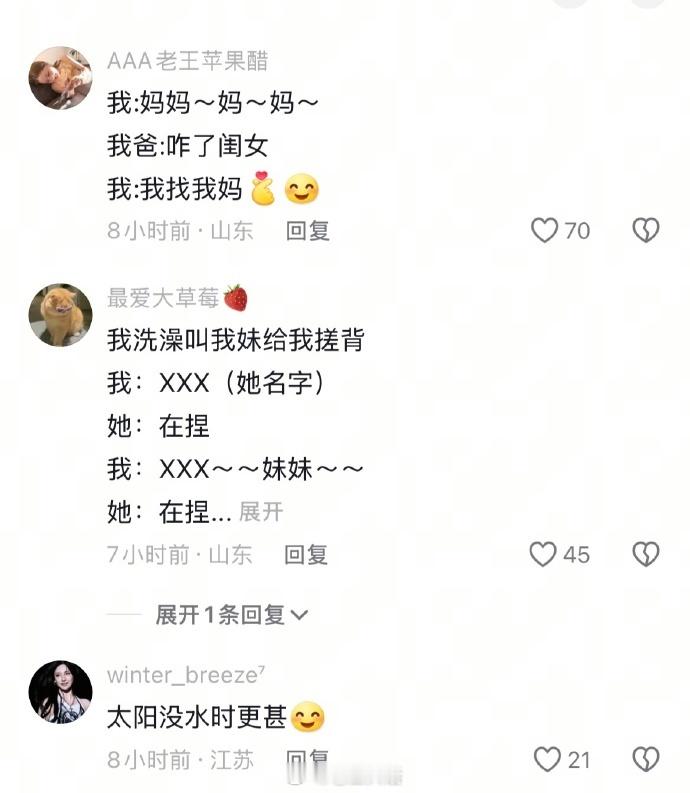Reply to AAA老王苹果醋 via 回复

coord(308,231)
